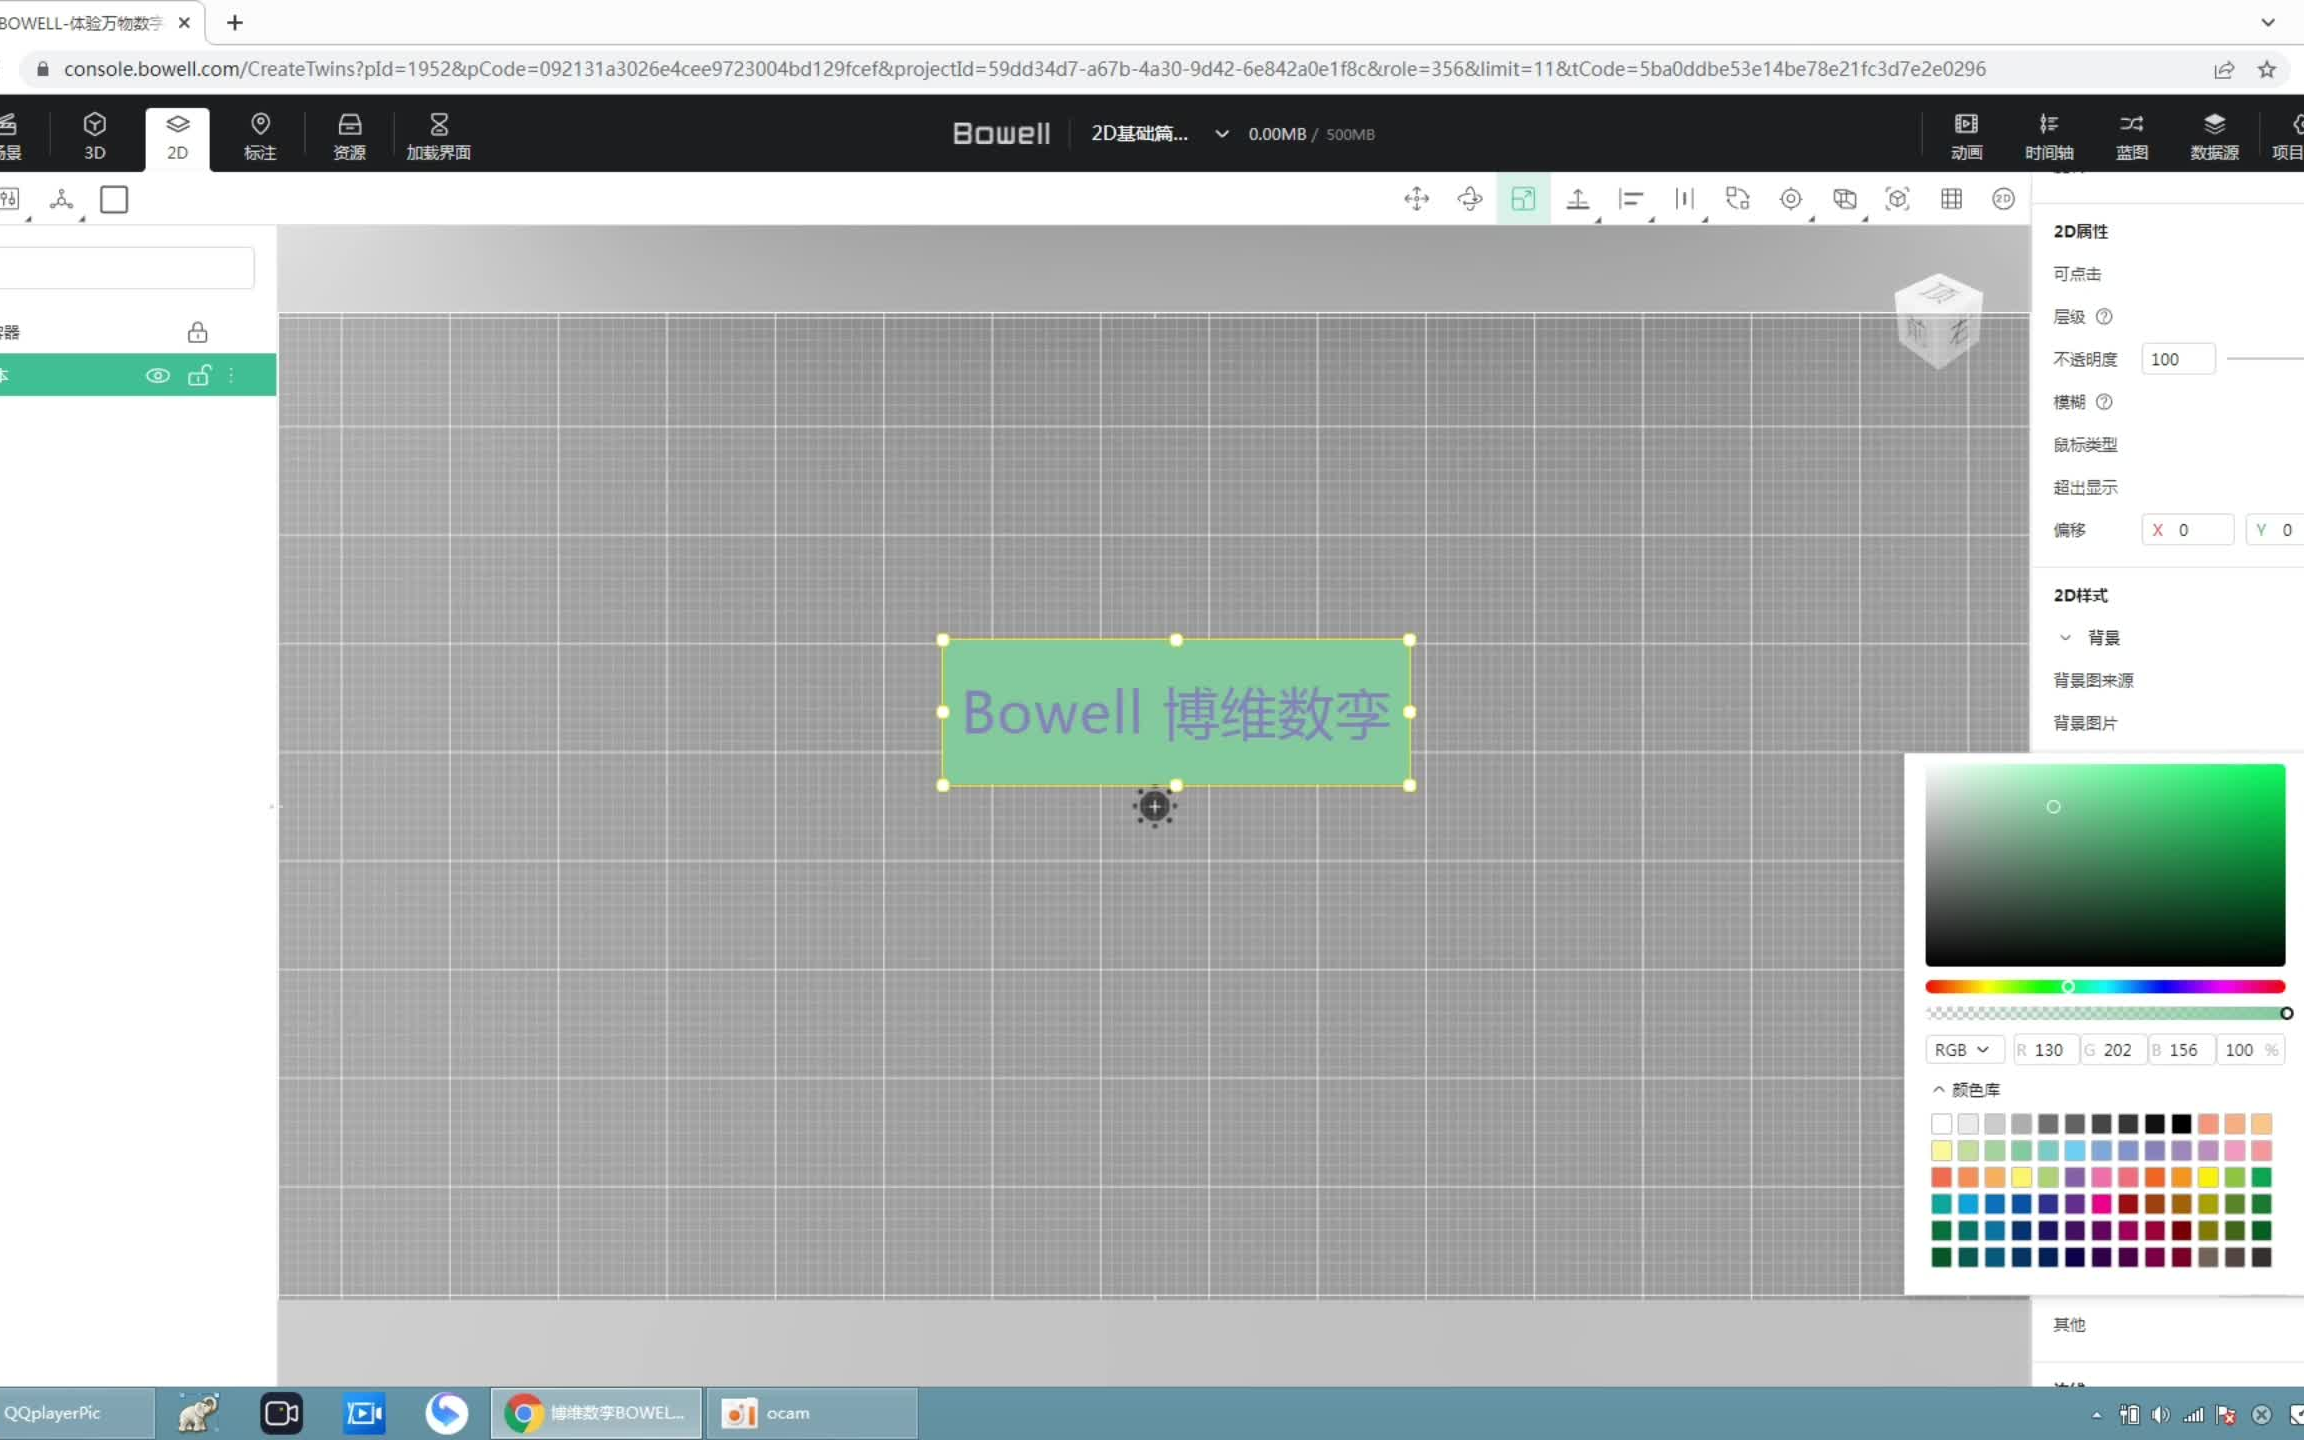This screenshot has width=2304, height=1440.
Task: Click the hierarchy tree icon in left toolbar
Action: (x=62, y=199)
